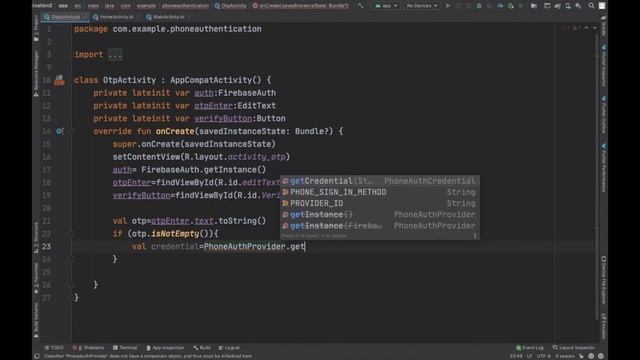Open the Project side panel
The height and width of the screenshot is (360, 640).
click(x=36, y=29)
